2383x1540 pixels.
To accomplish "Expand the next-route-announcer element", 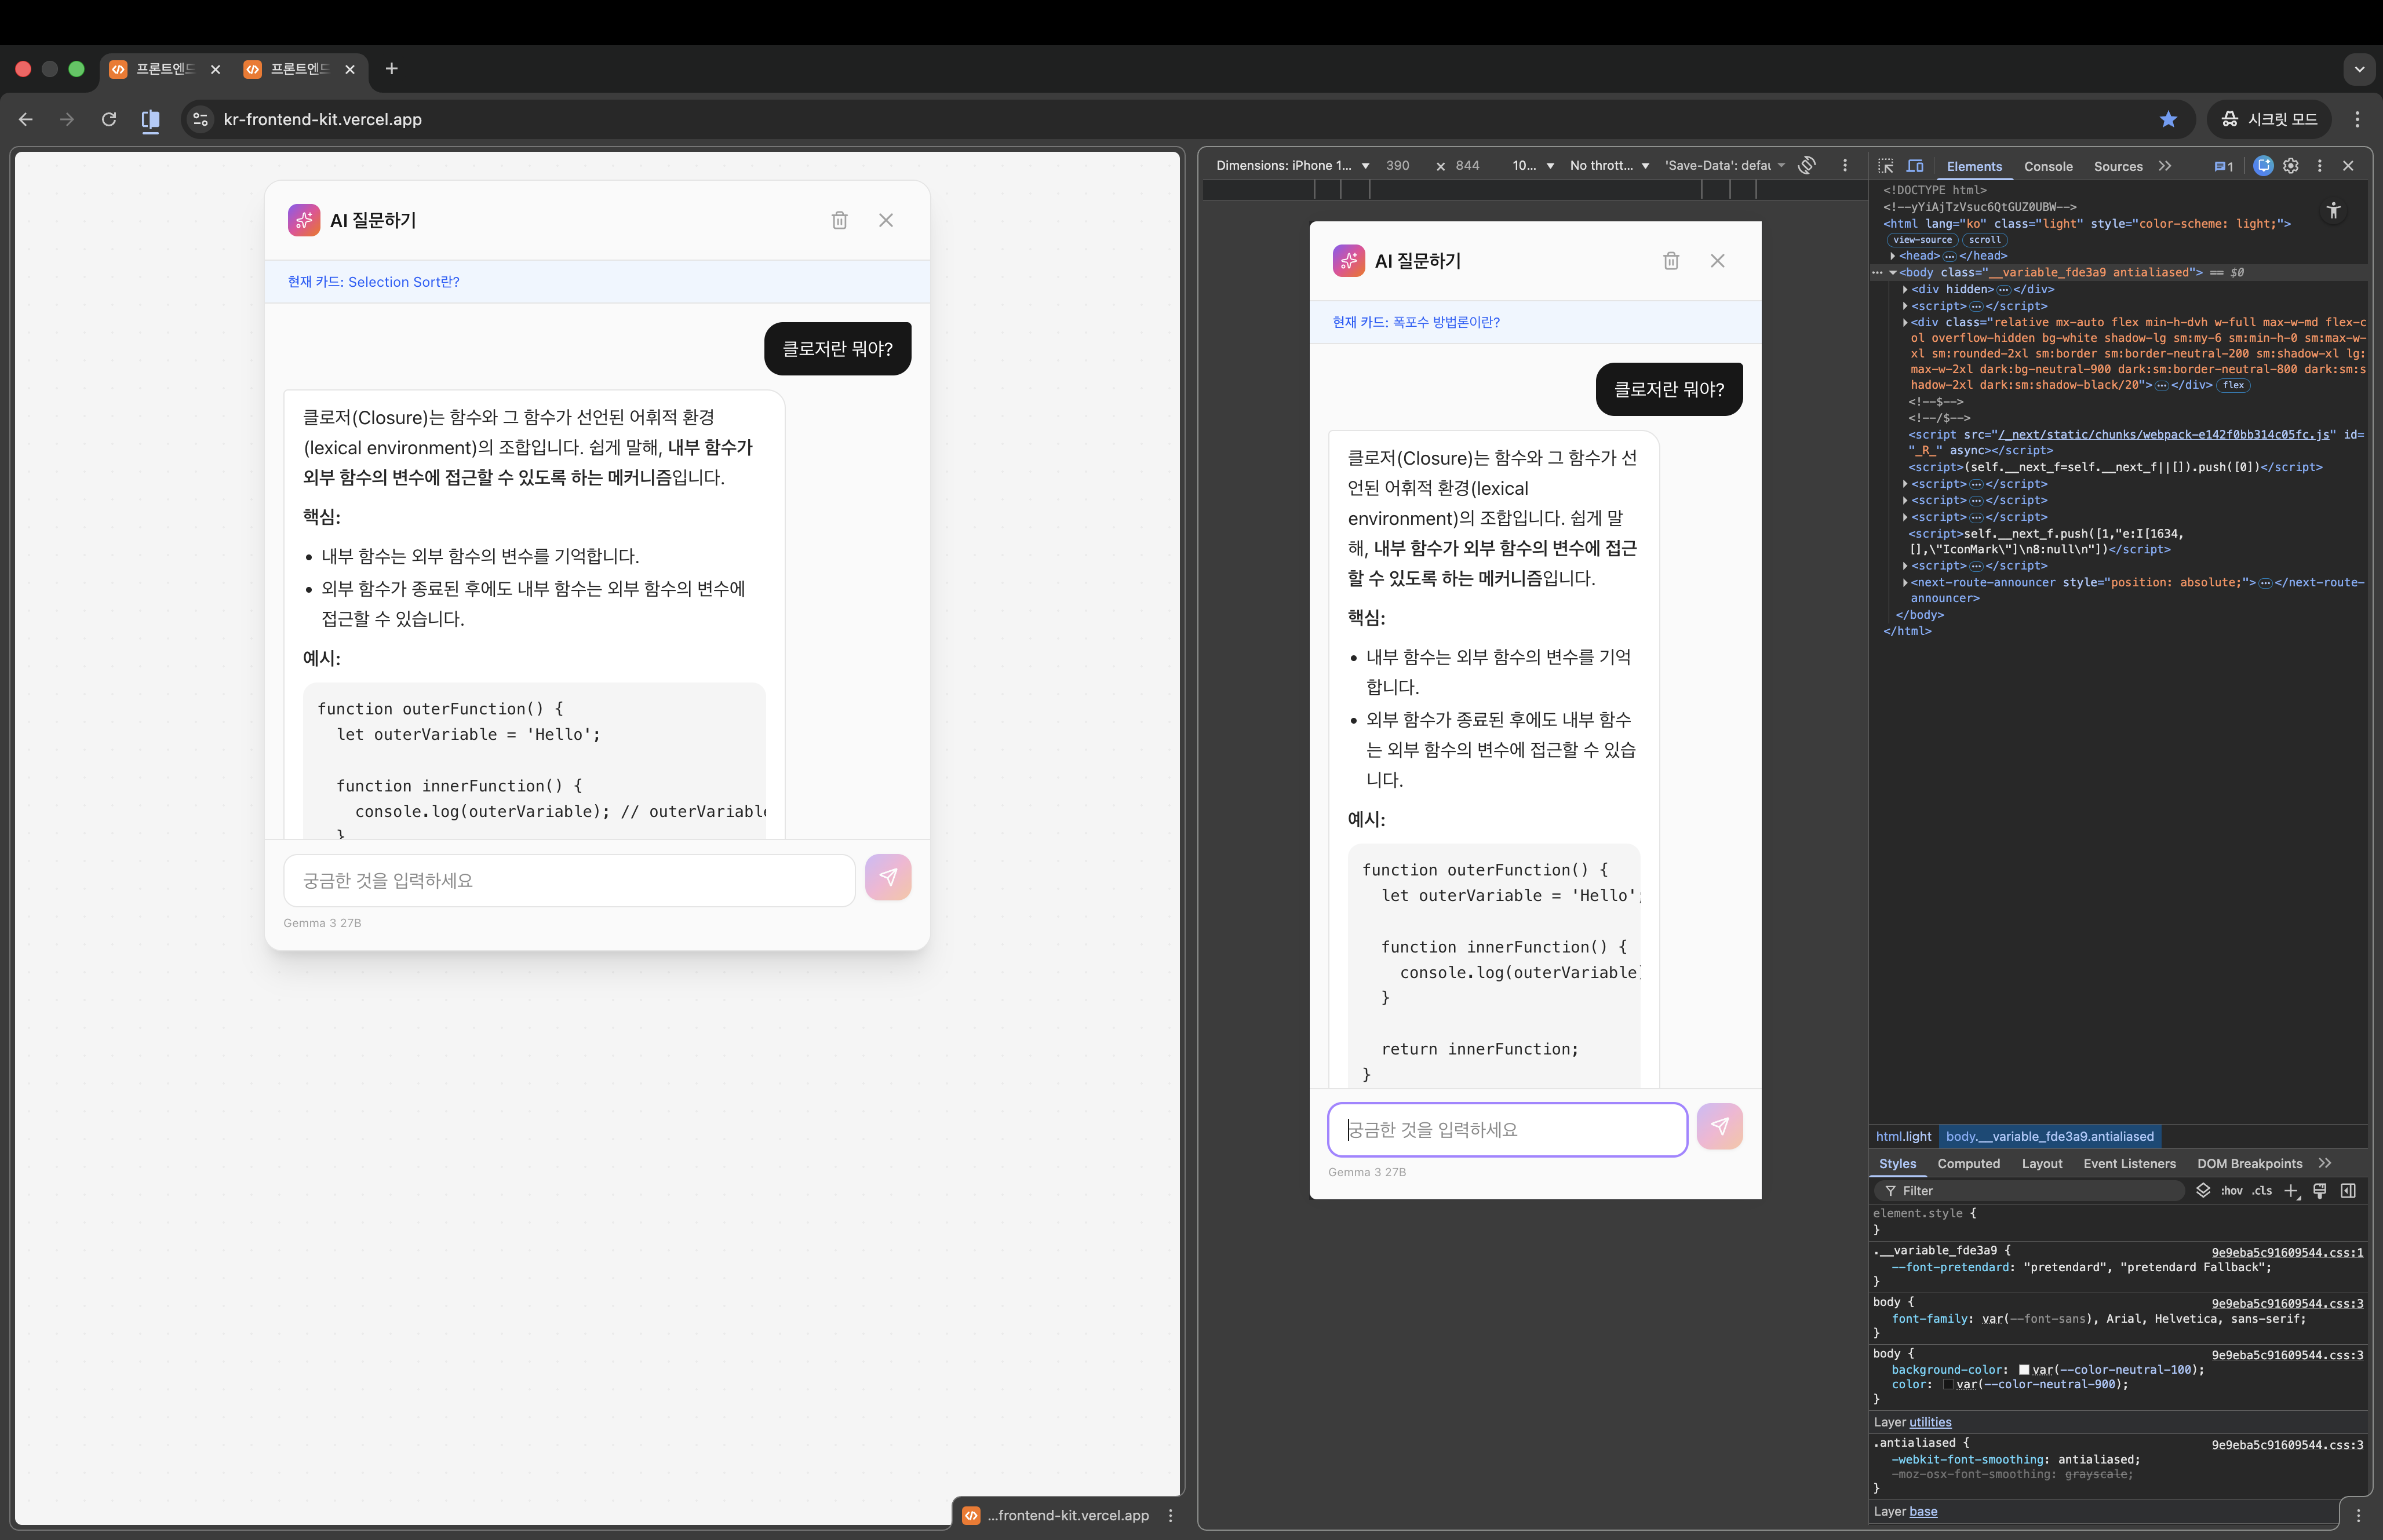I will point(1905,582).
